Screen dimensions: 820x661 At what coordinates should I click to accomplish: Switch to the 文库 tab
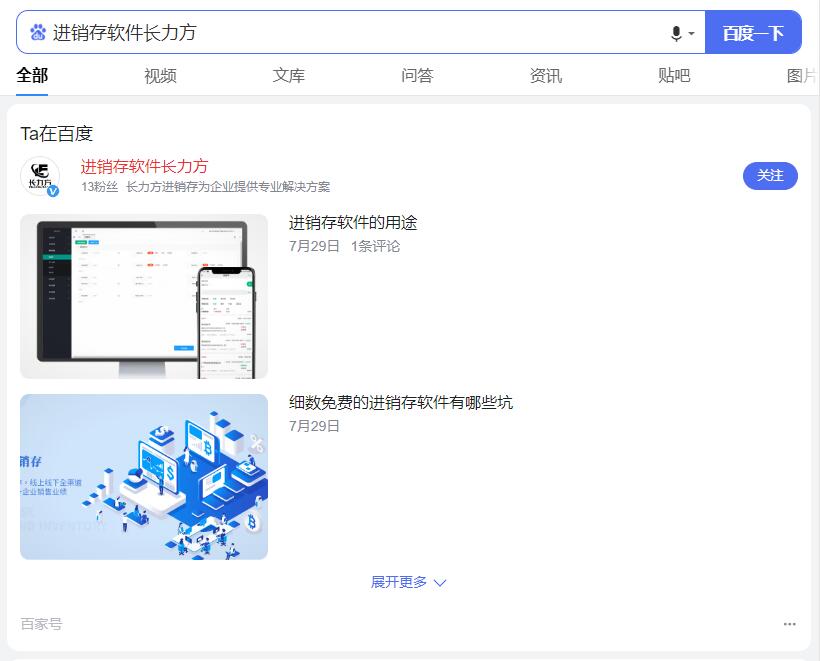click(289, 76)
